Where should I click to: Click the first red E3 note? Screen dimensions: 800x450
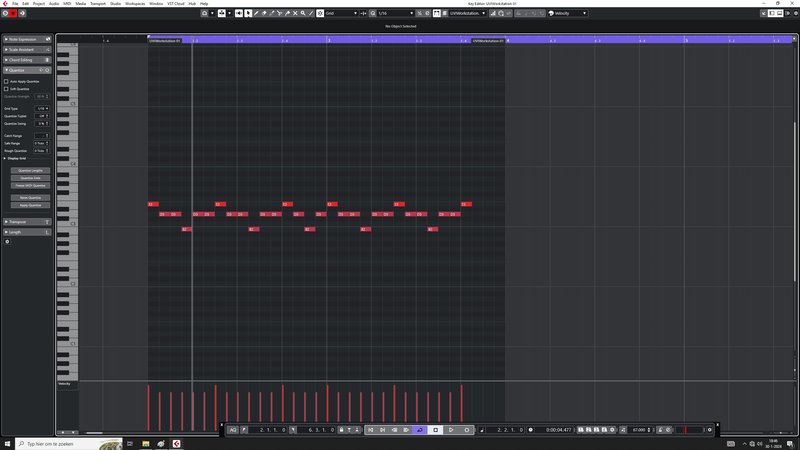coord(153,204)
